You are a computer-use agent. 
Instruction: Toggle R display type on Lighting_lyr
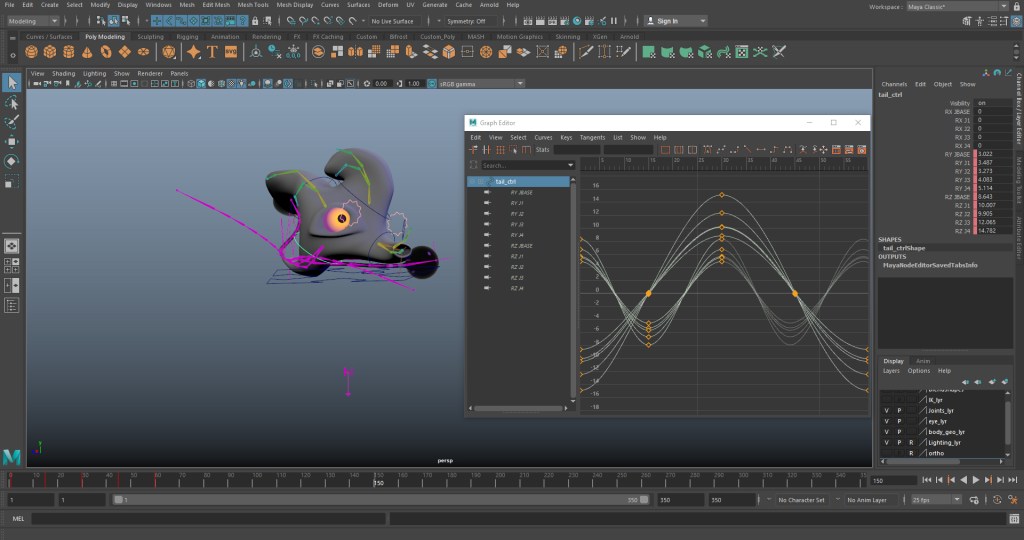pyautogui.click(x=911, y=442)
